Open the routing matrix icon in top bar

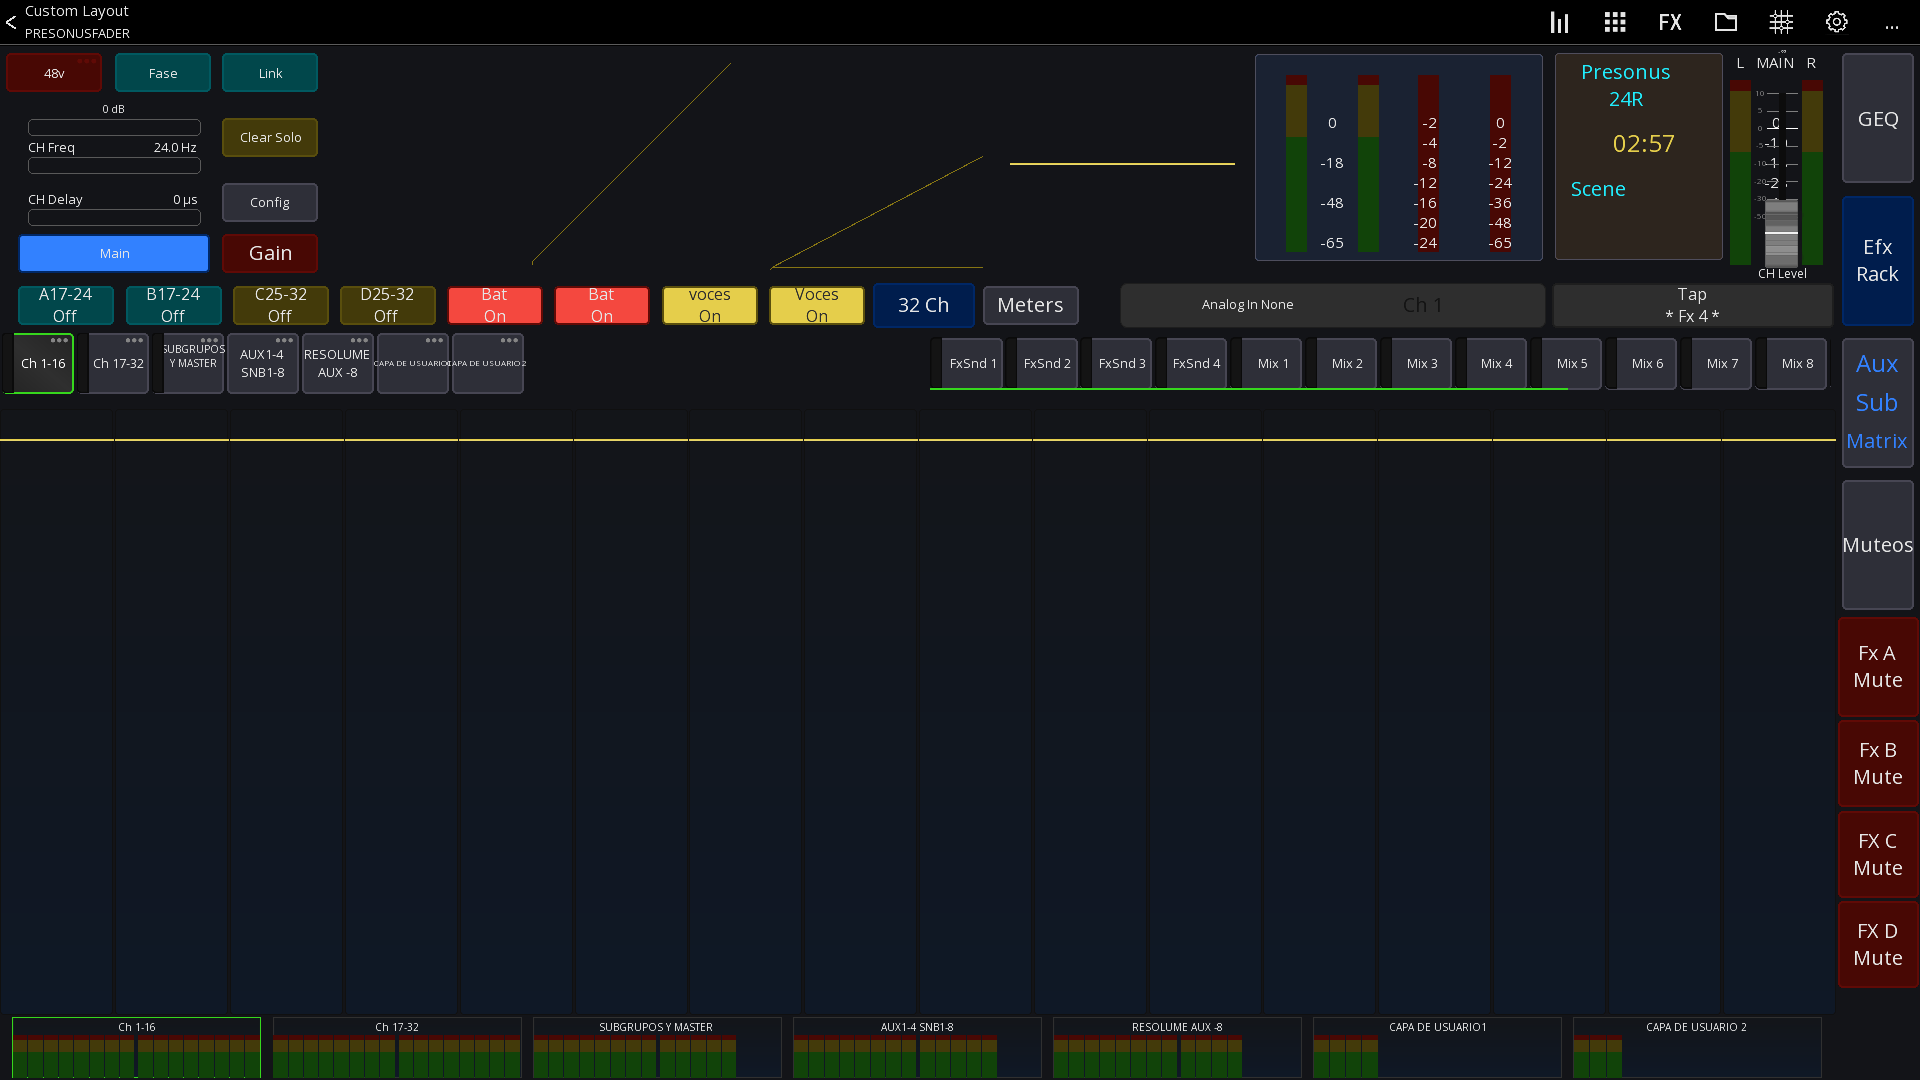tap(1781, 22)
